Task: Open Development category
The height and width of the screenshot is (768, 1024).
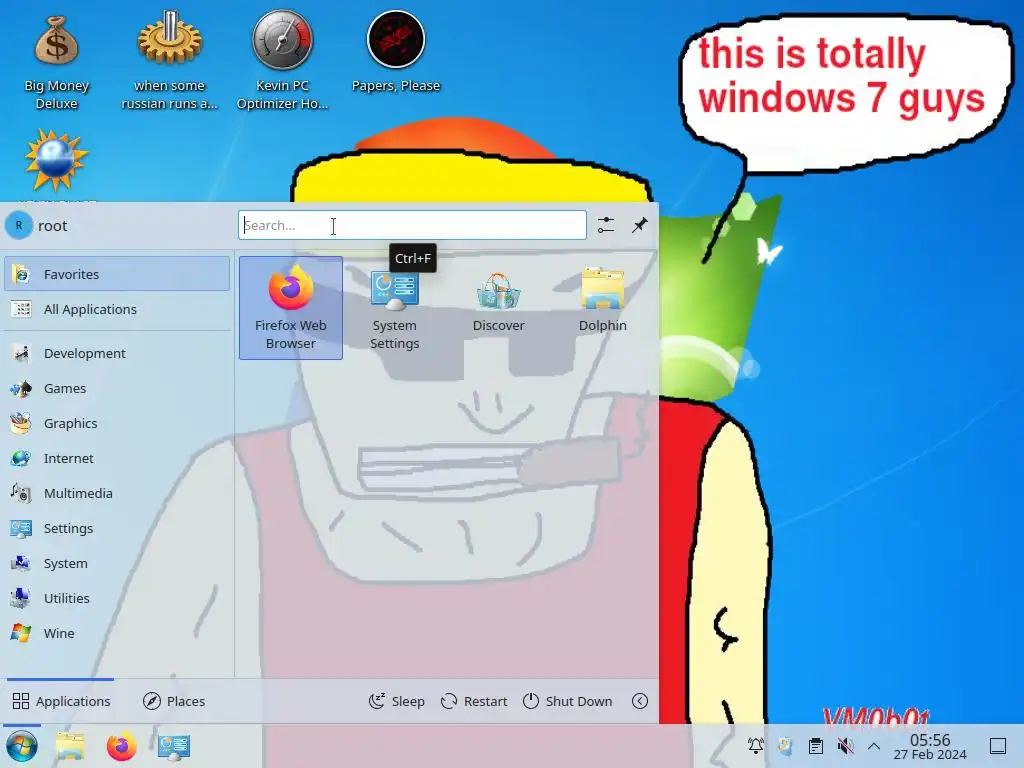Action: pyautogui.click(x=117, y=353)
